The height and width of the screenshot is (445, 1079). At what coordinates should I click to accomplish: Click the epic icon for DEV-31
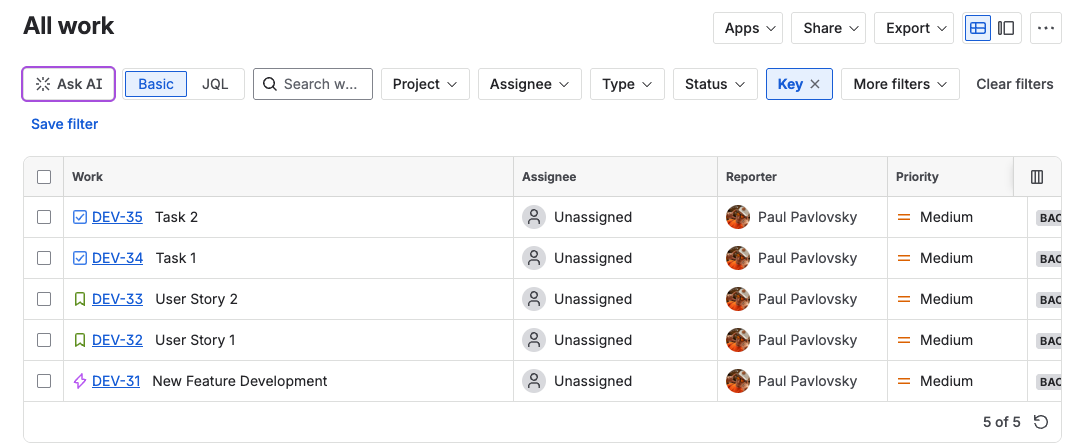coord(80,381)
